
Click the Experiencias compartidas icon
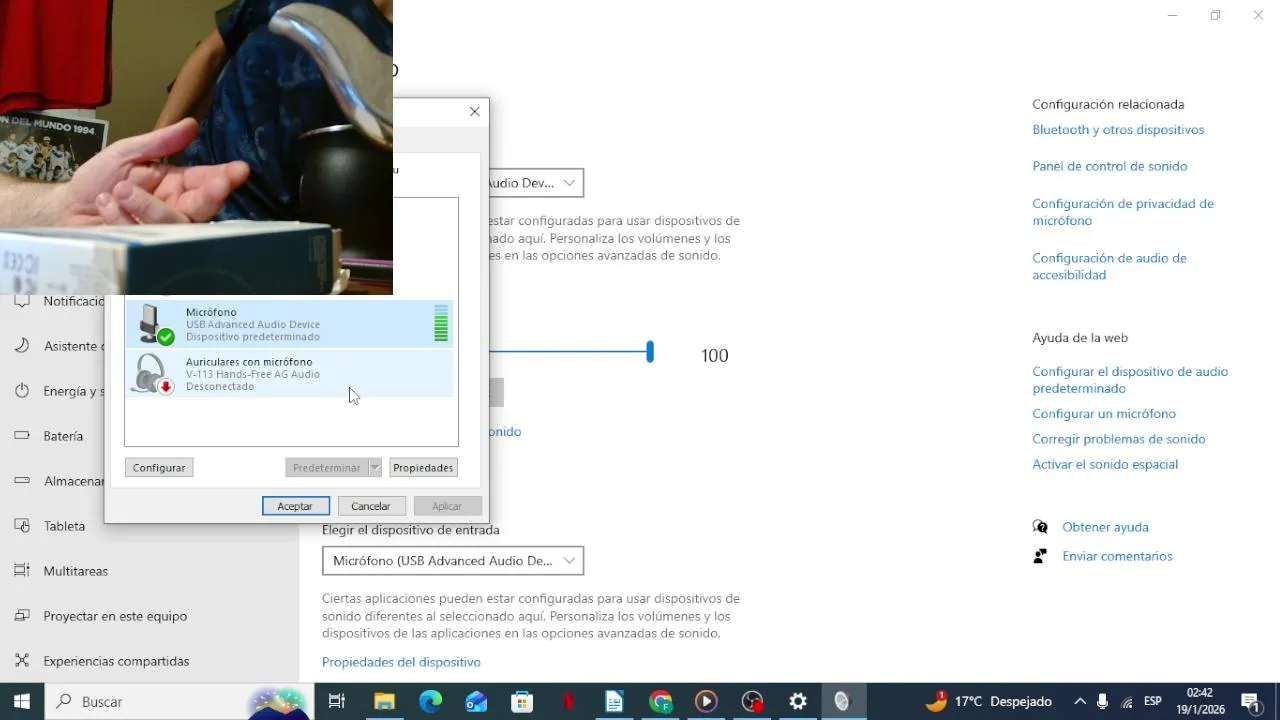point(22,661)
